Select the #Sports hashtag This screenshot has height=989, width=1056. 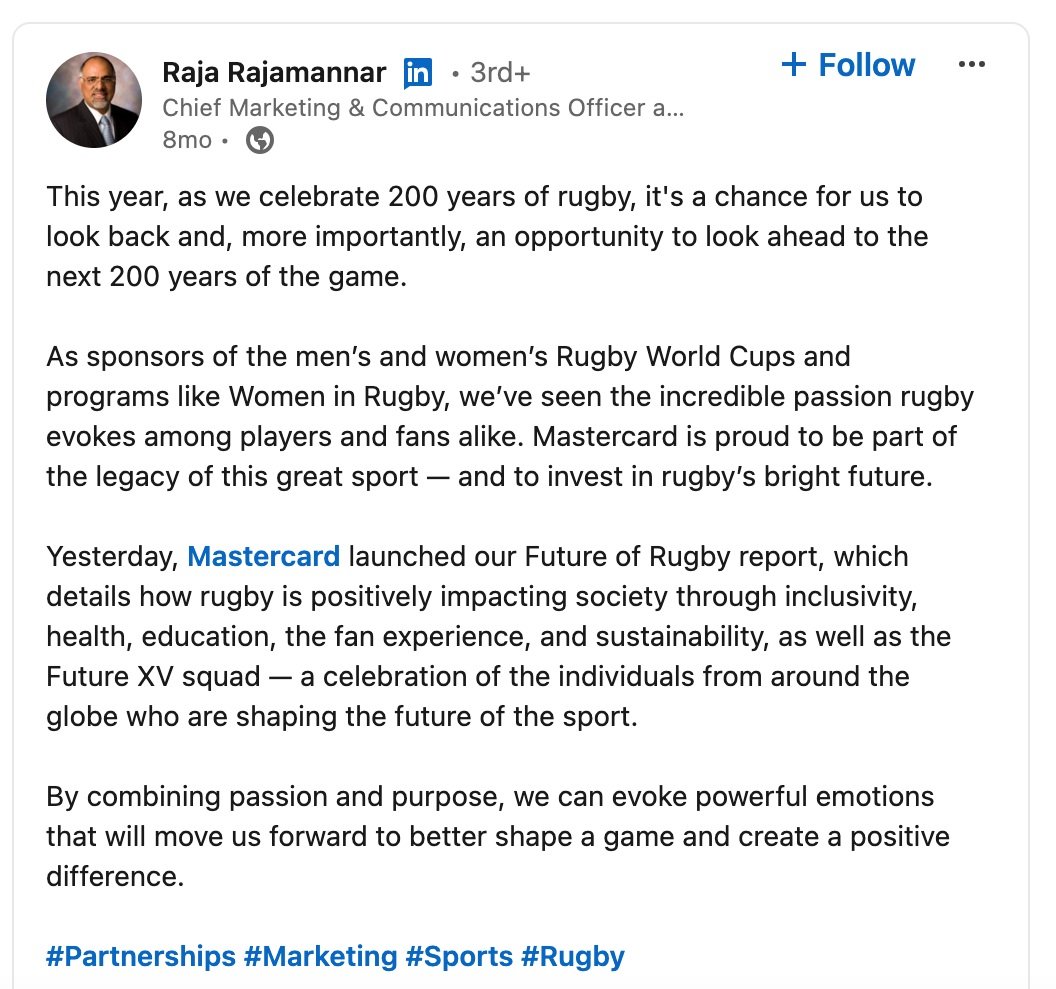point(459,956)
